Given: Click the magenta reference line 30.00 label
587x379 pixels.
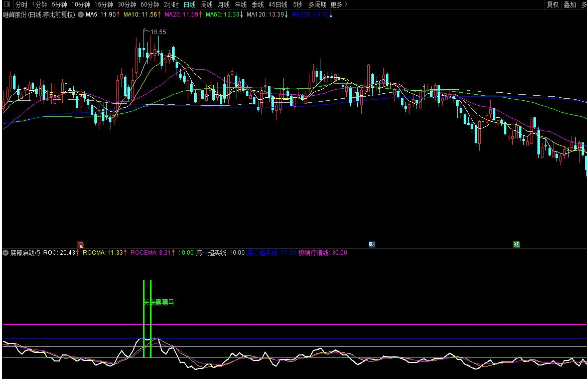Looking at the screenshot, I should coord(323,253).
